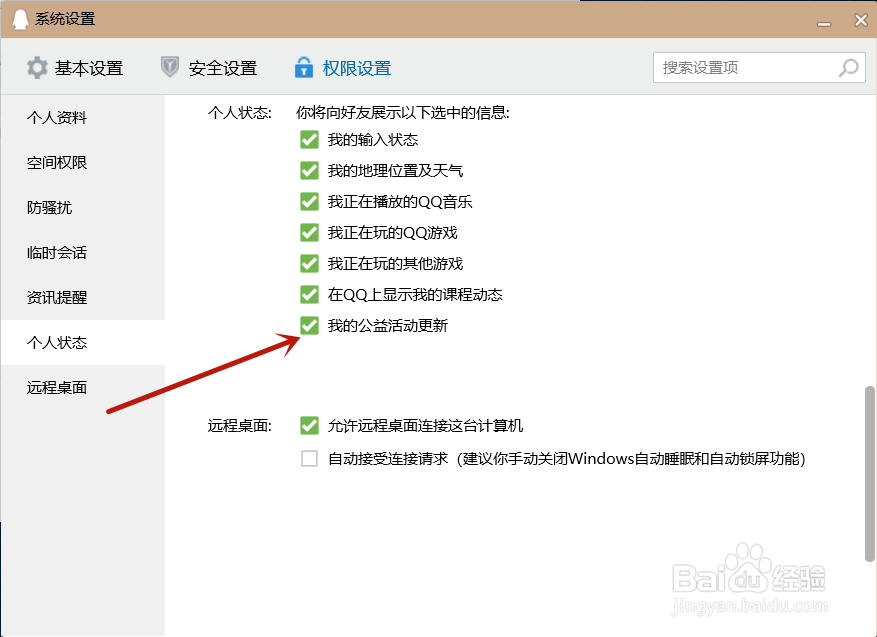Select the 权限设置 tab
The image size is (877, 637).
(343, 68)
